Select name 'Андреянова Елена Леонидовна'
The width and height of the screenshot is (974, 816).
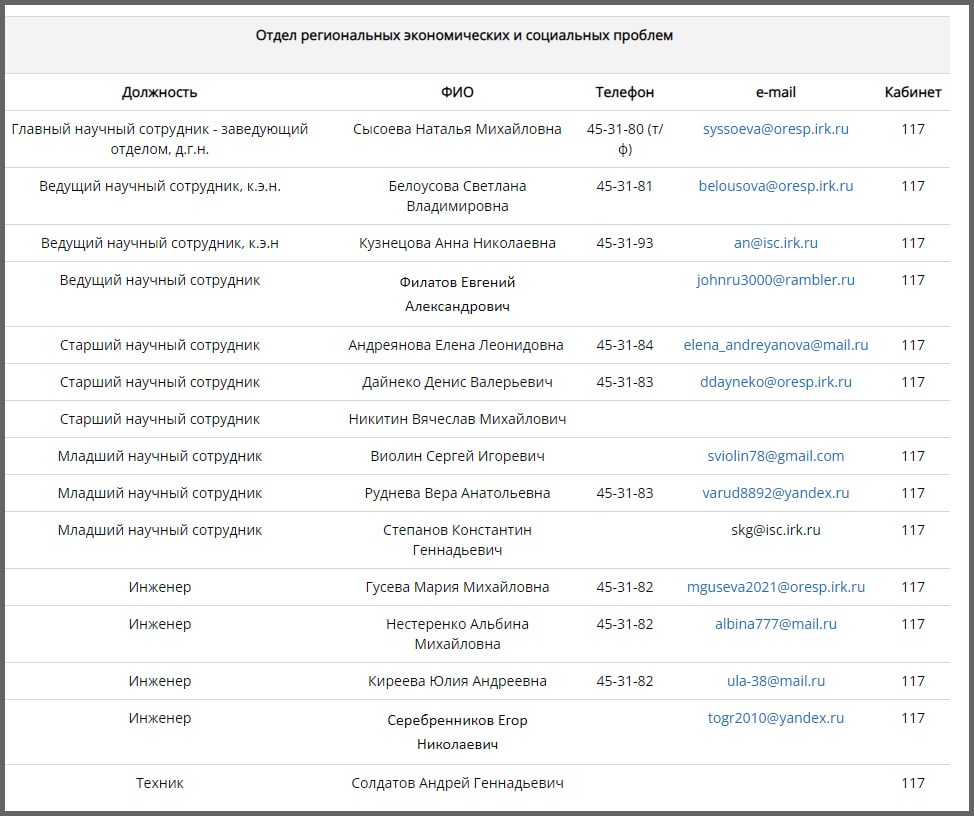pyautogui.click(x=456, y=345)
